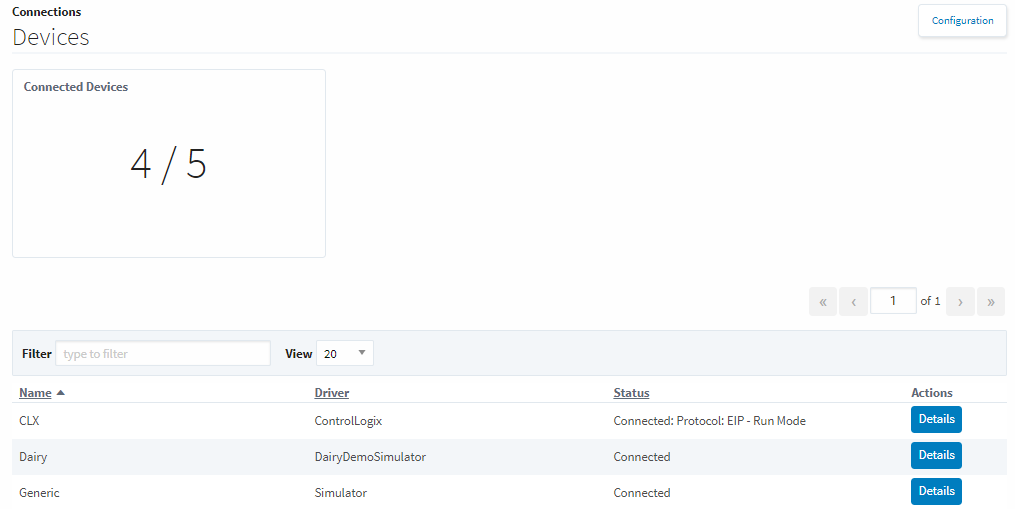Open the View count dropdown
The image size is (1015, 509).
[344, 354]
